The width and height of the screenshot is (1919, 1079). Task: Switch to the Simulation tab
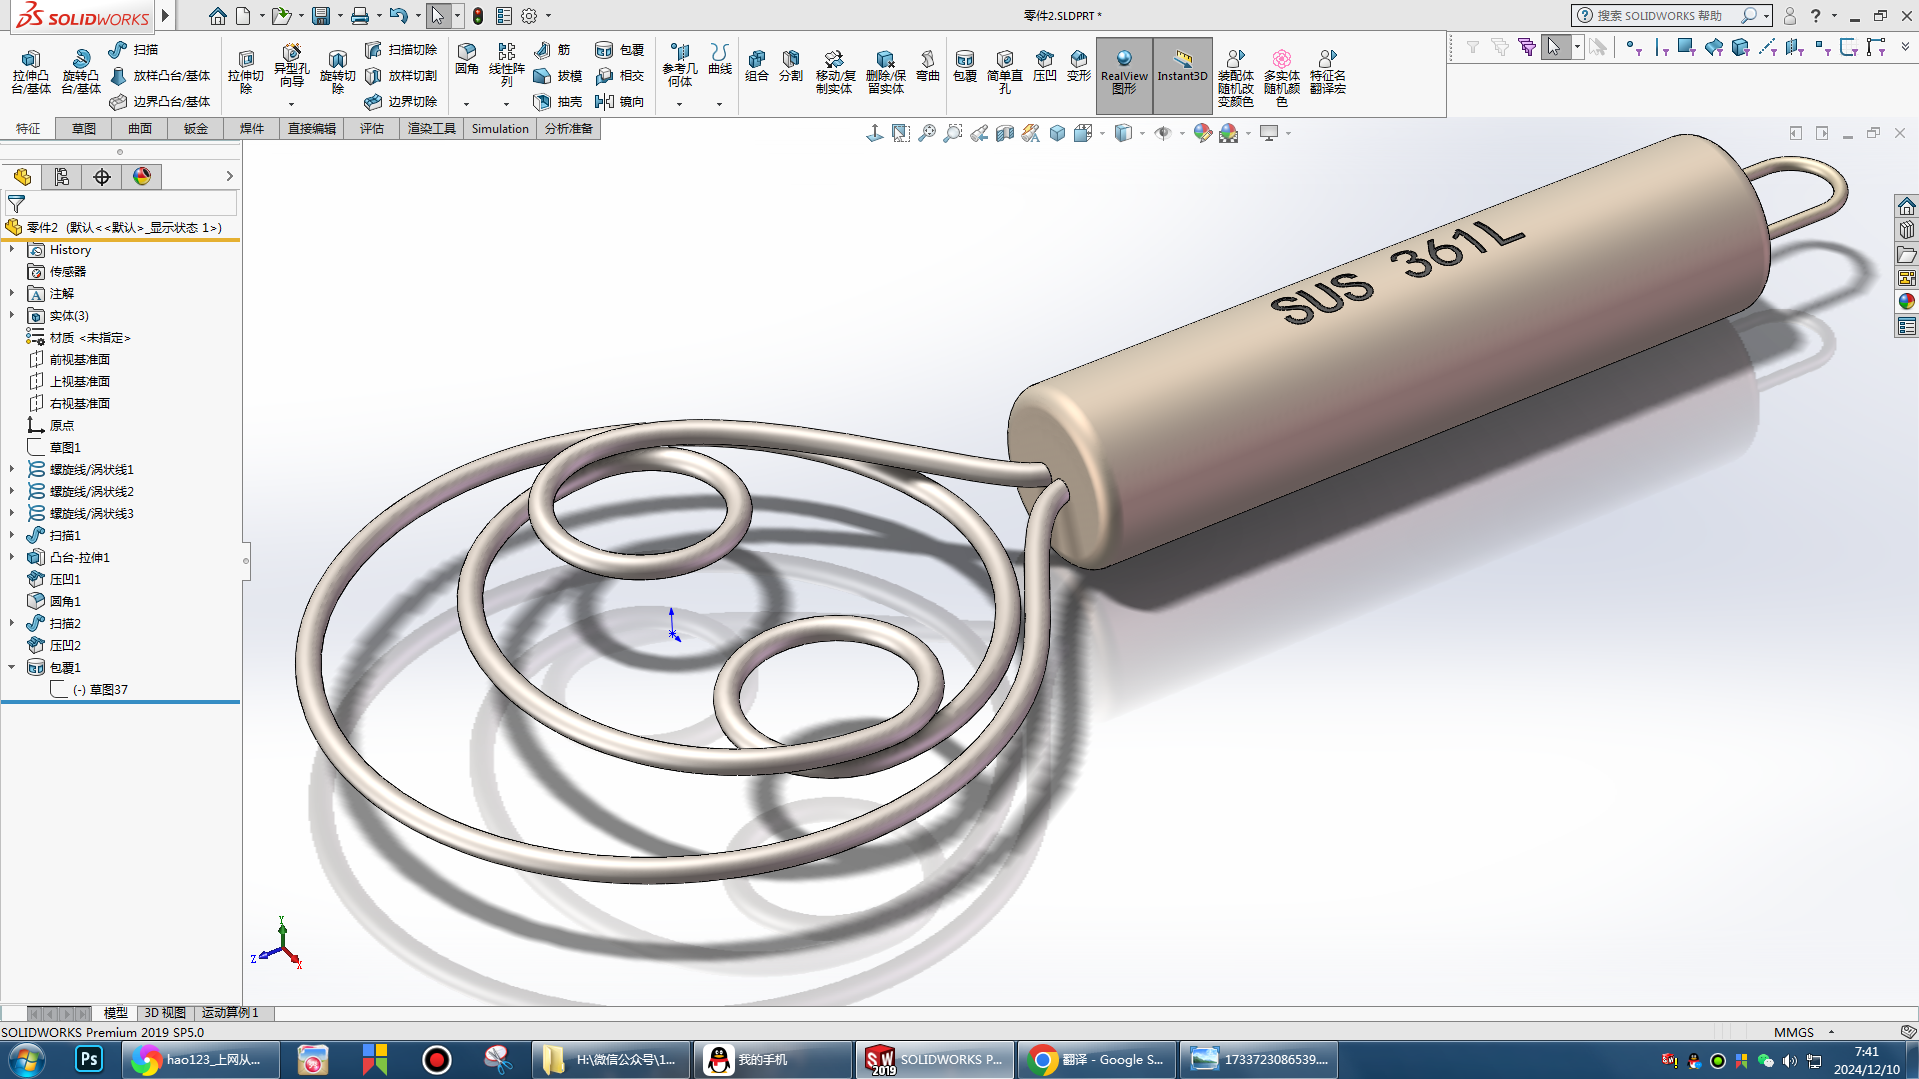pyautogui.click(x=500, y=129)
